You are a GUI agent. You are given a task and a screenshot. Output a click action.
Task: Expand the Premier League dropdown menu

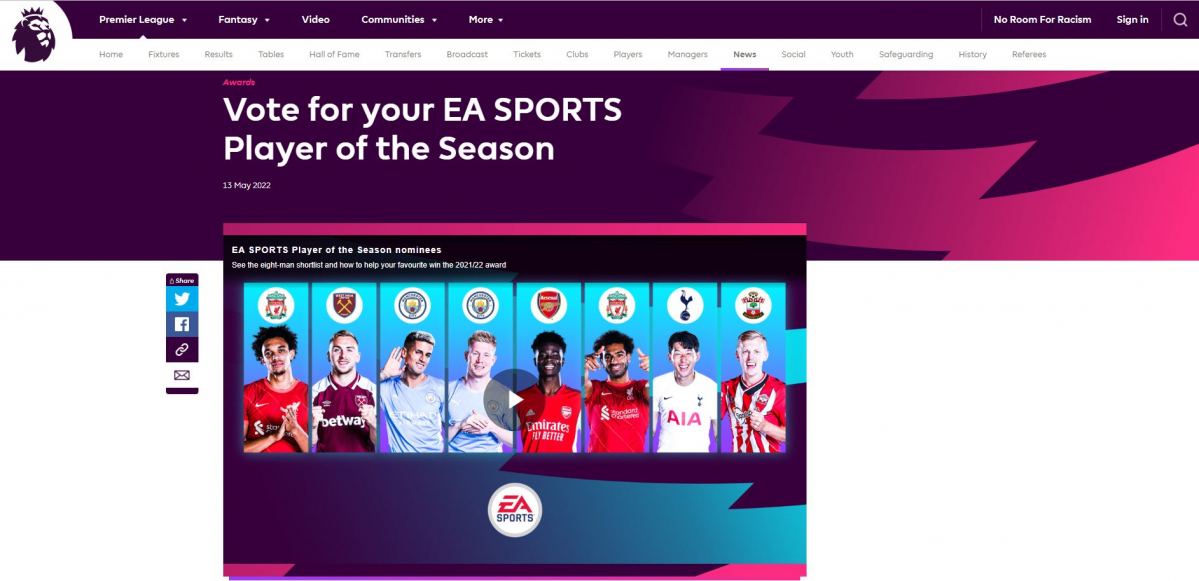tap(143, 20)
